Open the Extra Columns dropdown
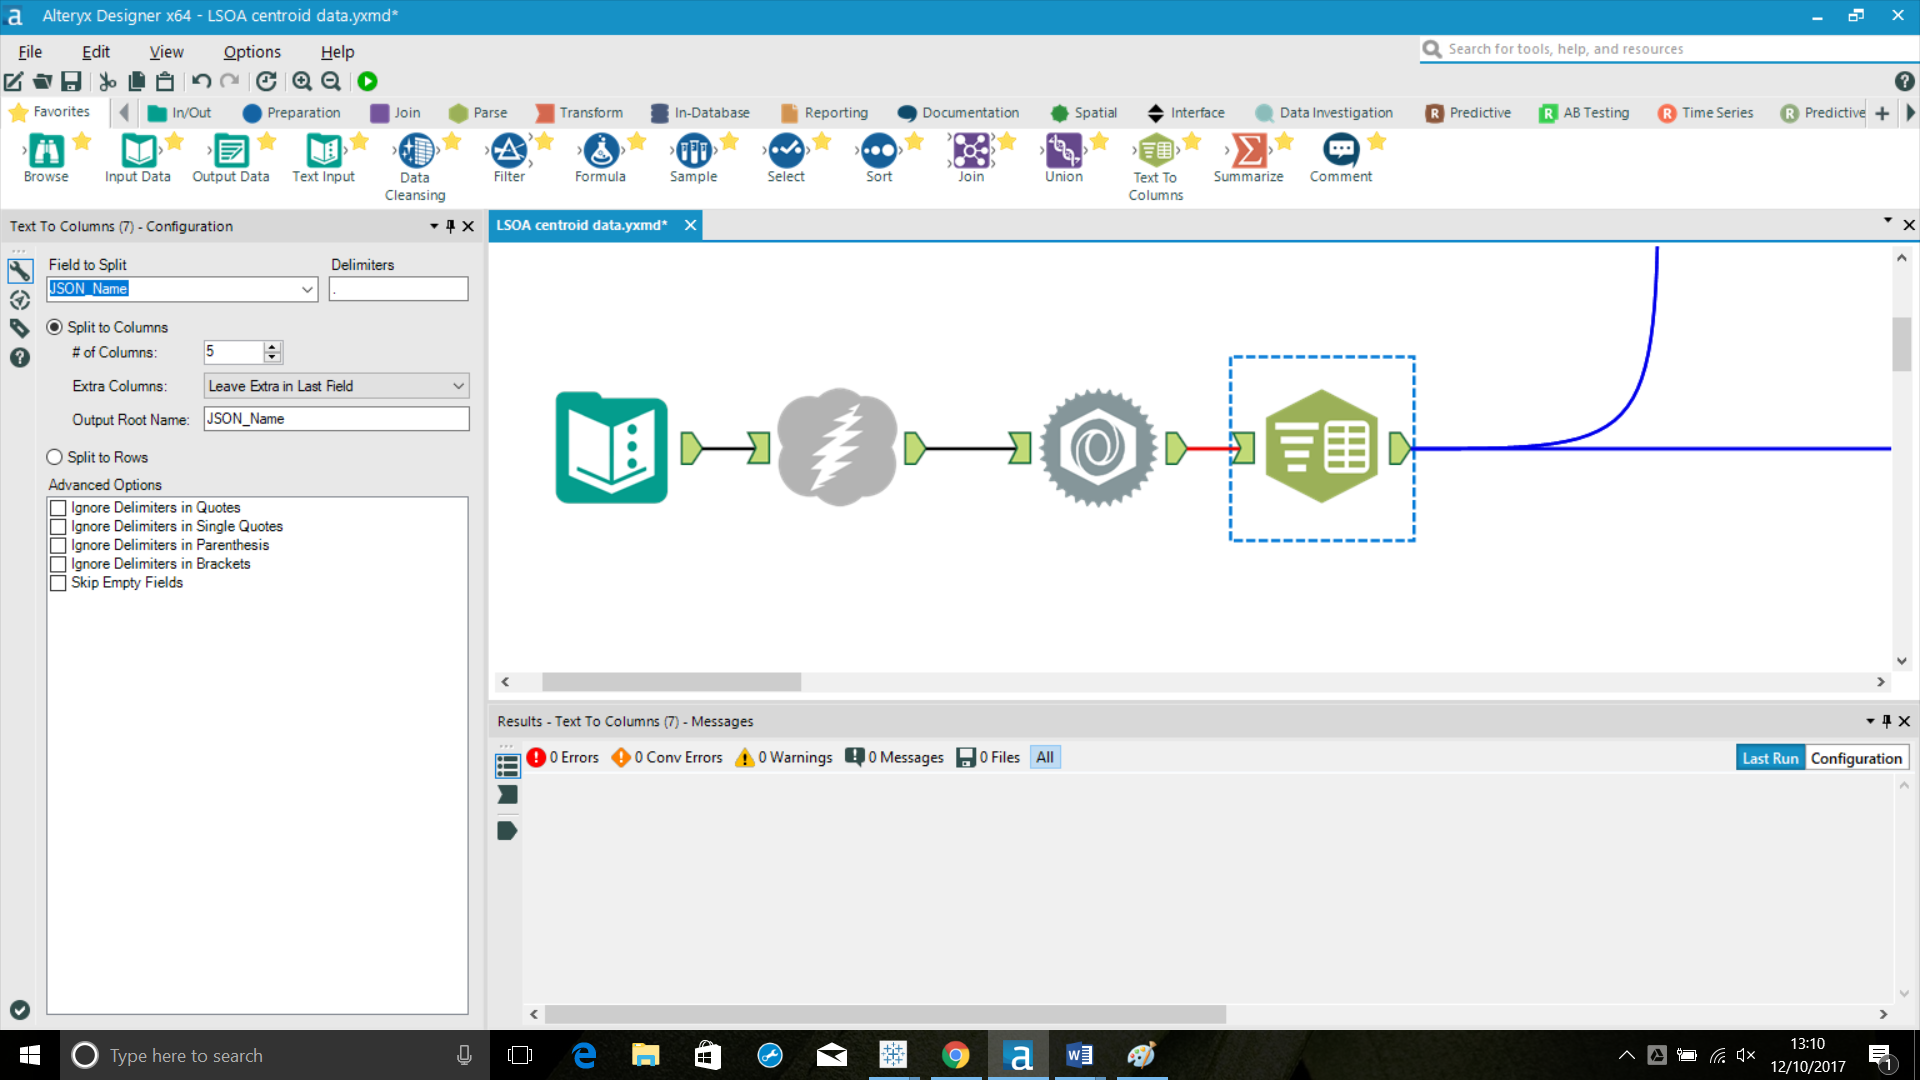Image resolution: width=1920 pixels, height=1080 pixels. click(x=458, y=386)
